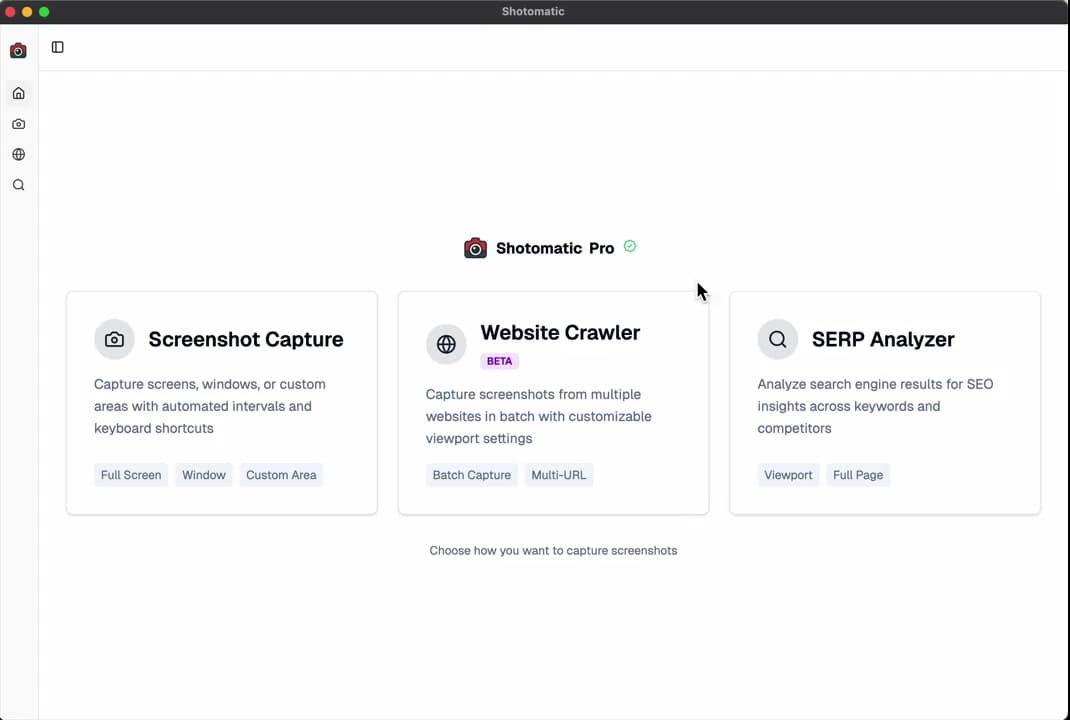Open Website Crawler via sidebar globe icon

[18, 154]
